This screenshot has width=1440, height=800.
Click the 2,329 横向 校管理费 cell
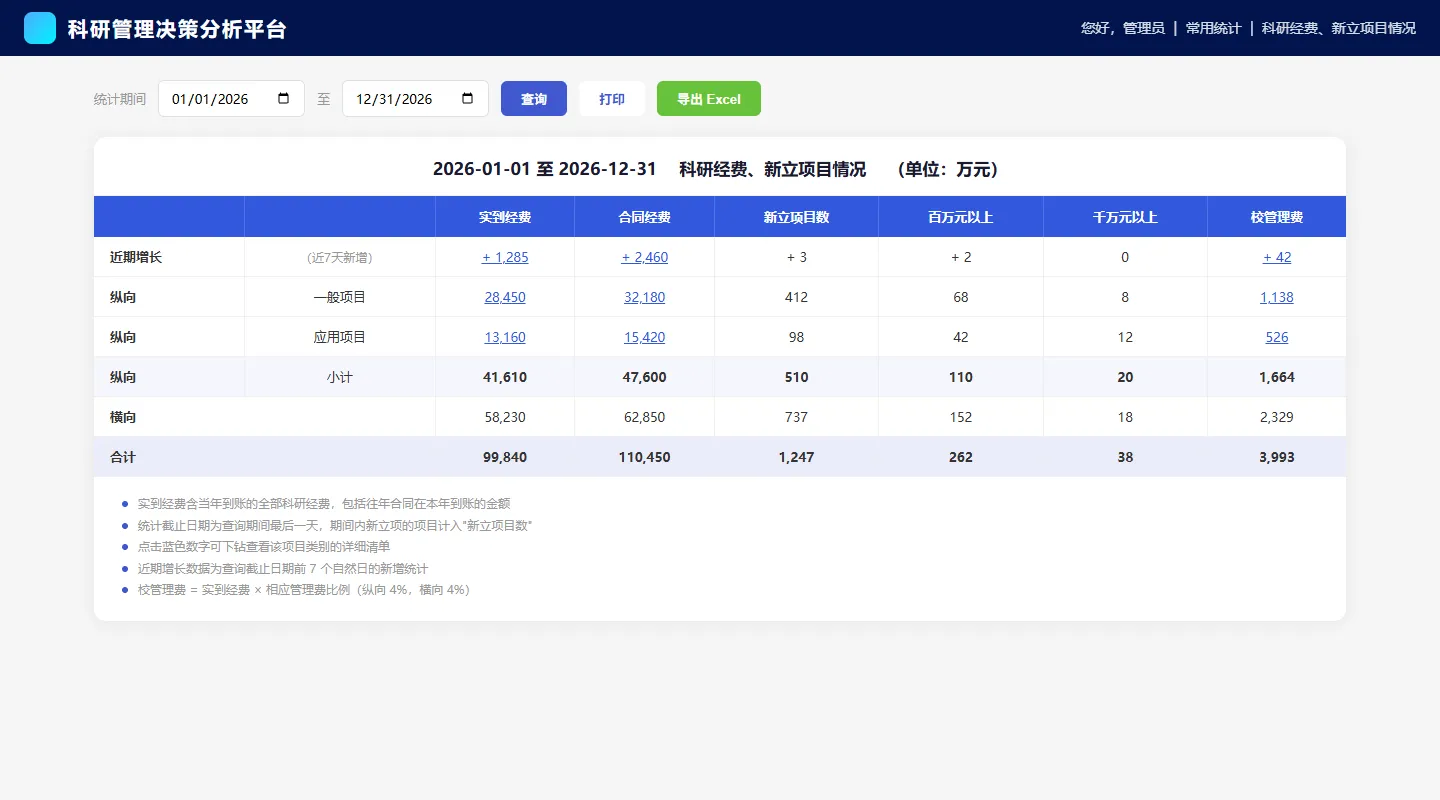[x=1277, y=417]
